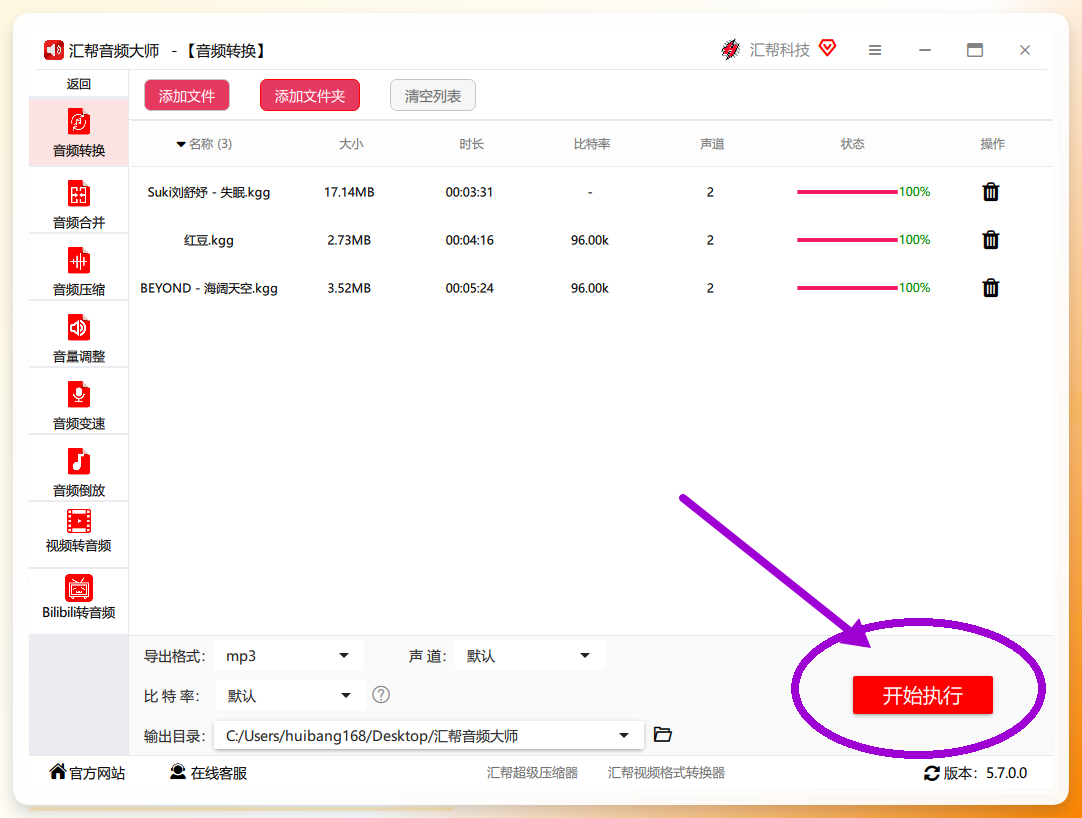Image resolution: width=1082 pixels, height=818 pixels.
Task: Open the 音量调整 volume adjust tool
Action: pos(79,338)
